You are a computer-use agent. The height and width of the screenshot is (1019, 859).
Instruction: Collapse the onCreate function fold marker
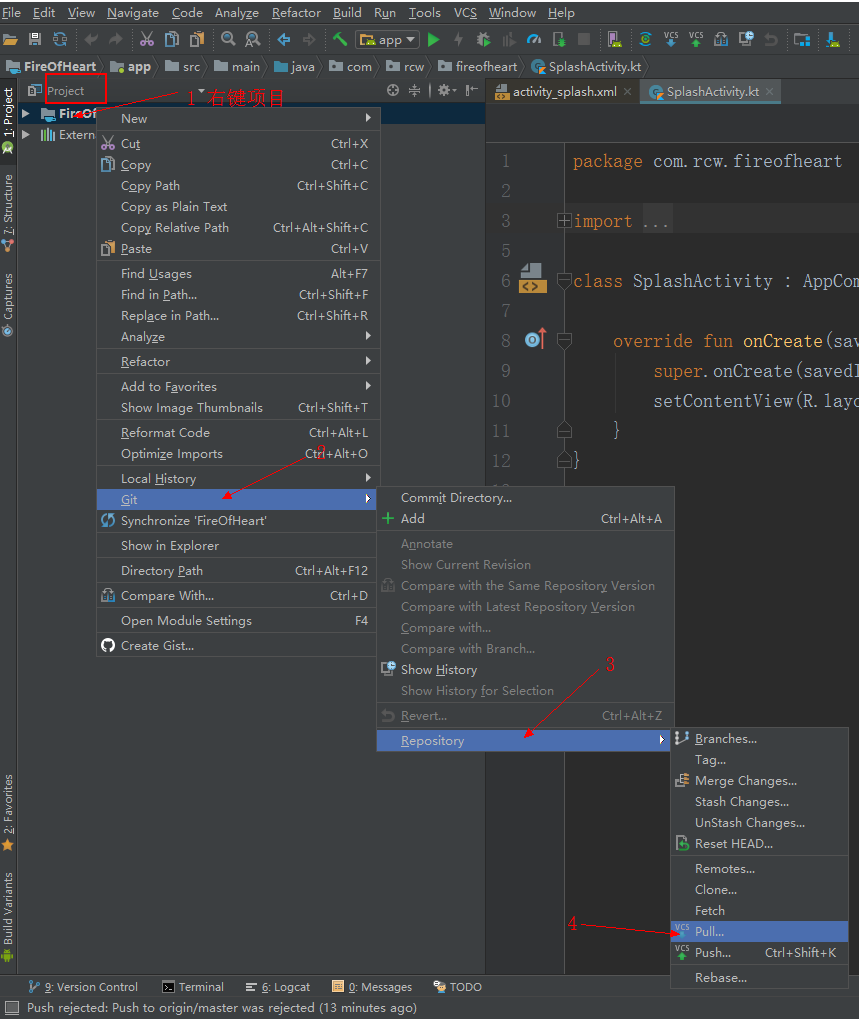pos(564,341)
